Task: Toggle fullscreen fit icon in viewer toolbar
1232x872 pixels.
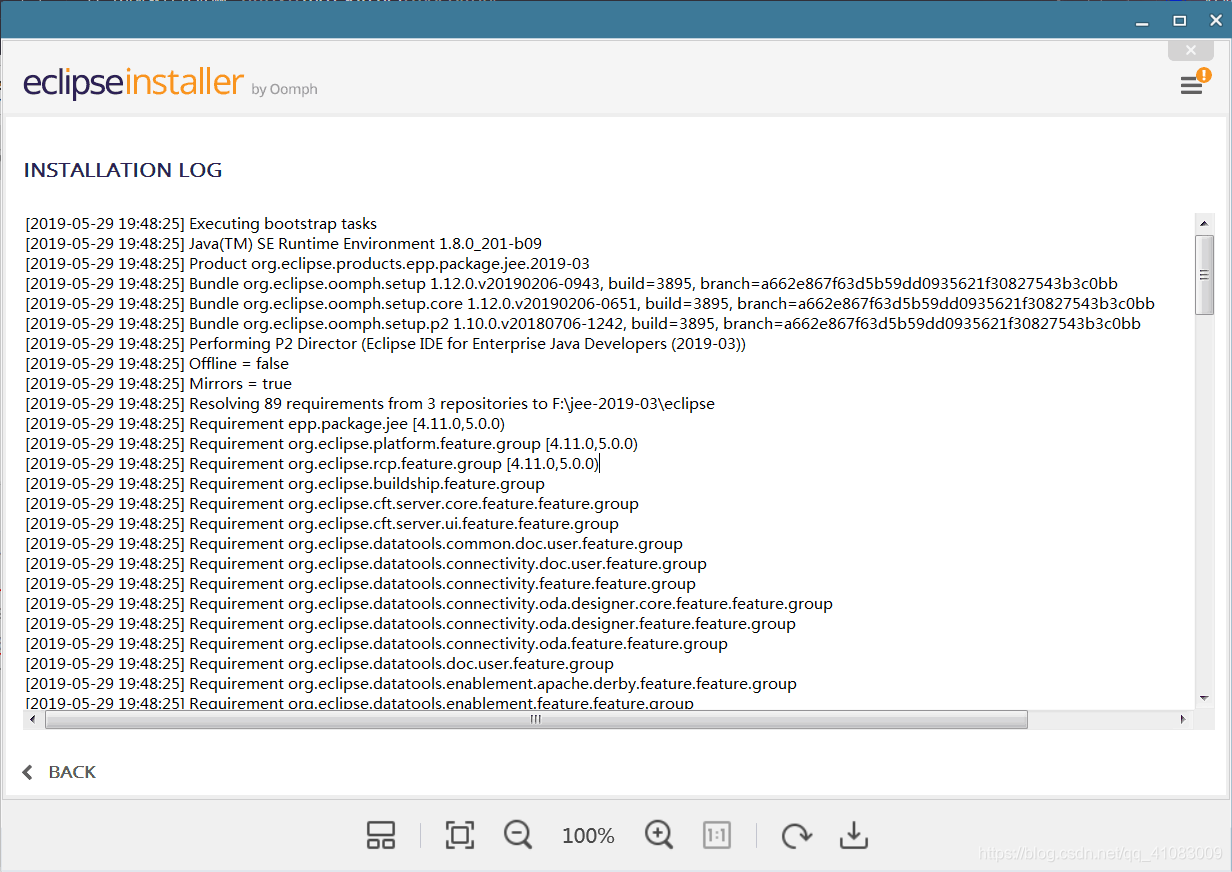Action: [x=459, y=835]
